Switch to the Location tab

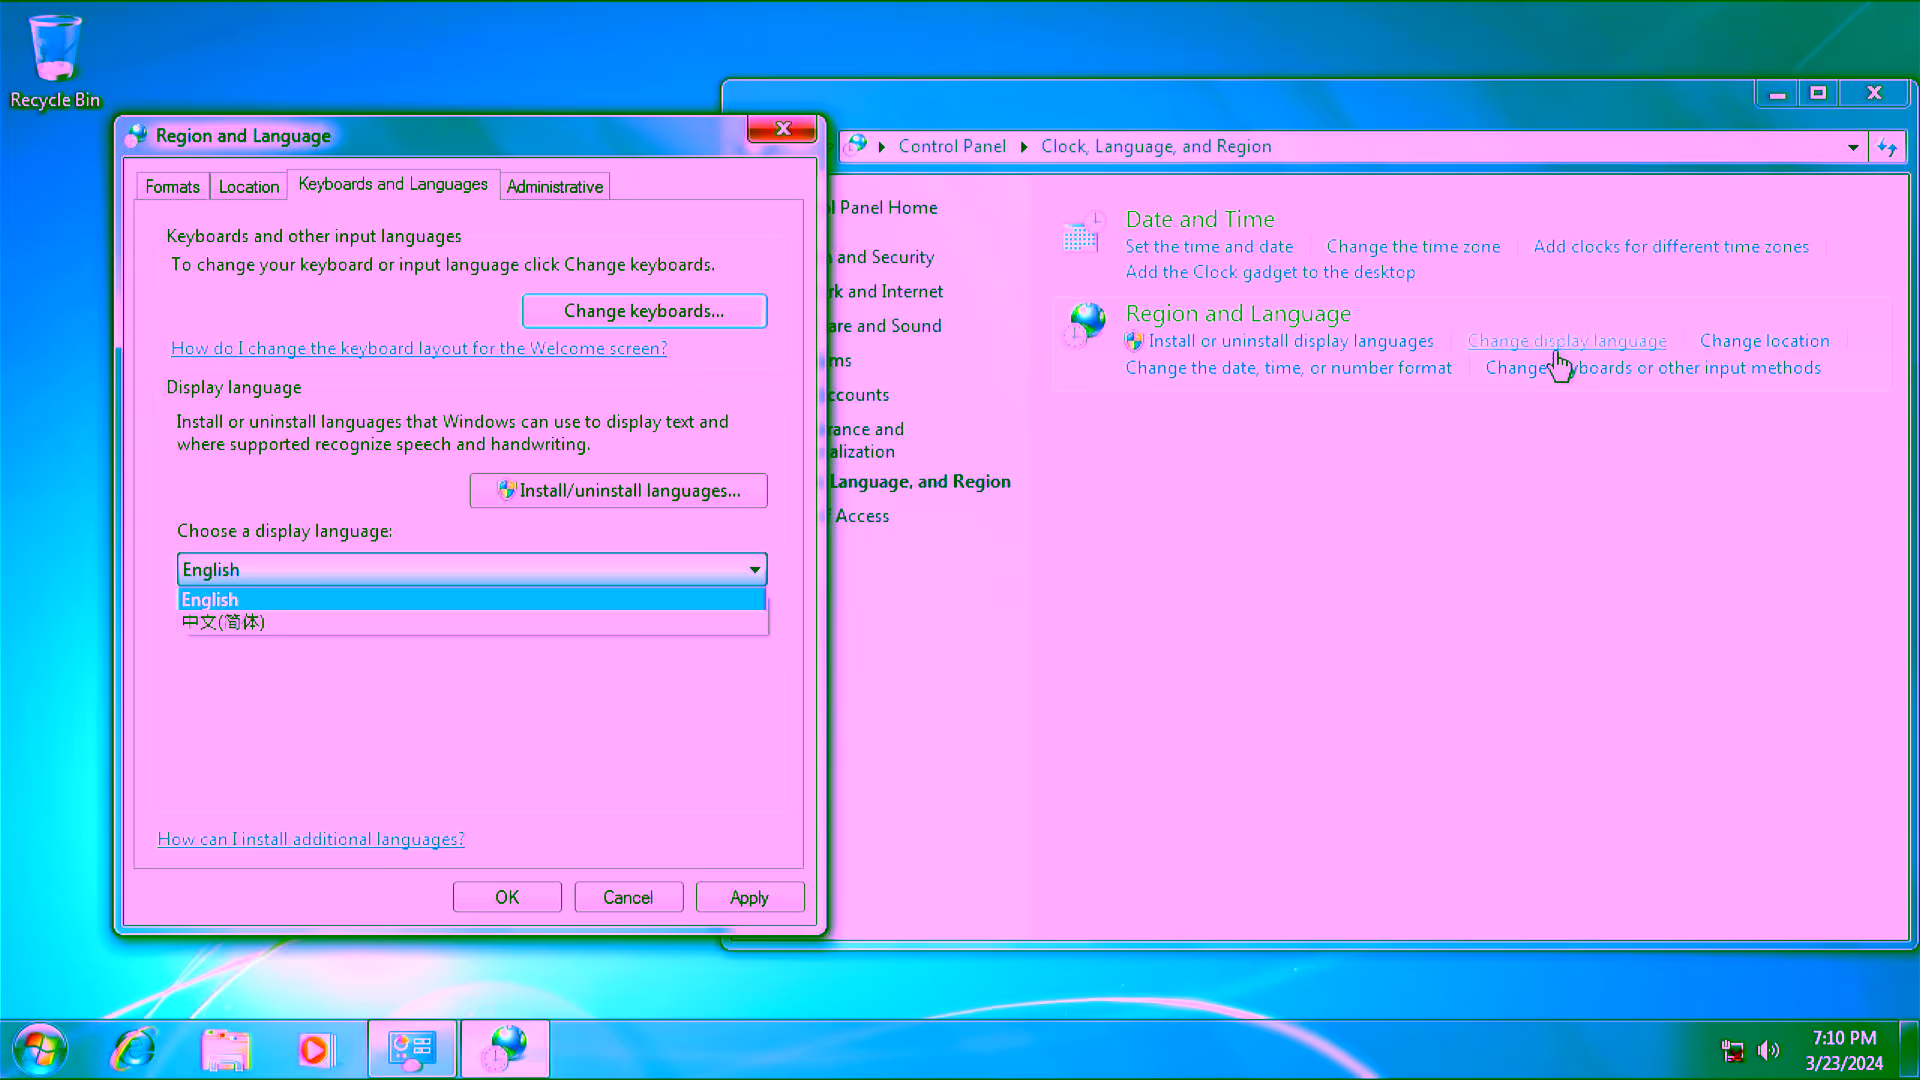click(x=249, y=187)
